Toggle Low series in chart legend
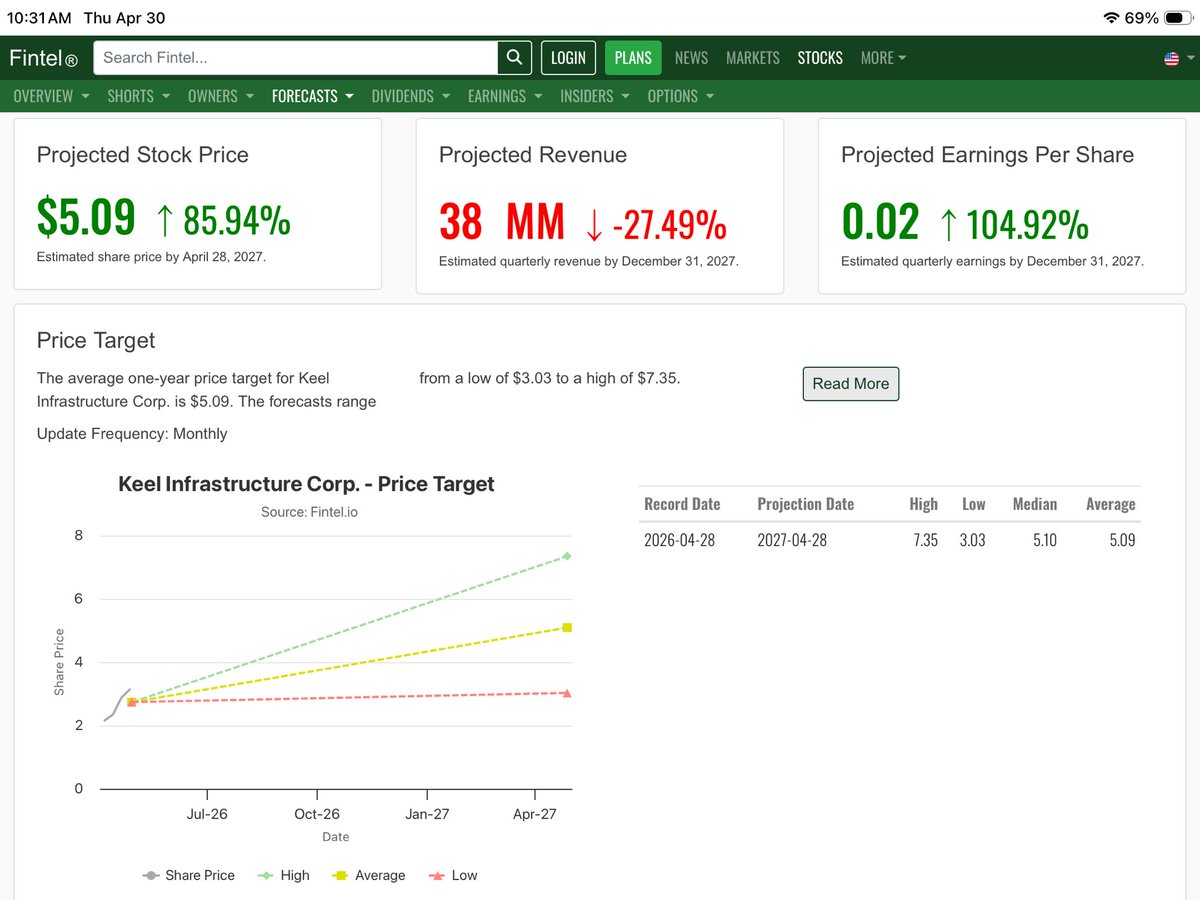1200x900 pixels. coord(453,875)
